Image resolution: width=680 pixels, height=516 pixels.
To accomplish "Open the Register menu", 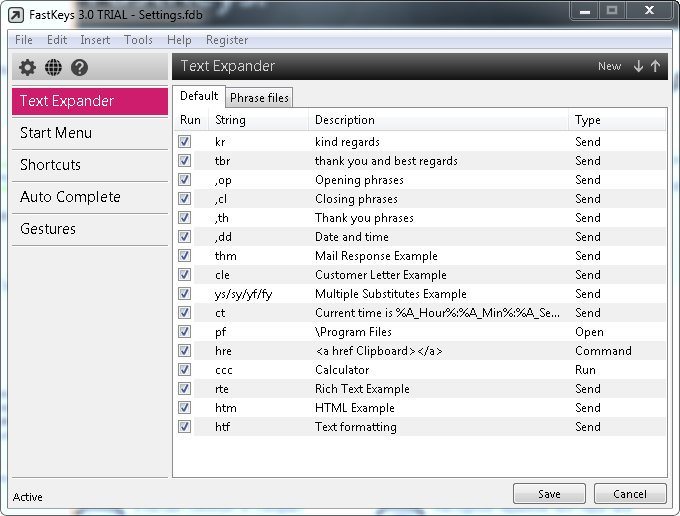I will [x=227, y=40].
